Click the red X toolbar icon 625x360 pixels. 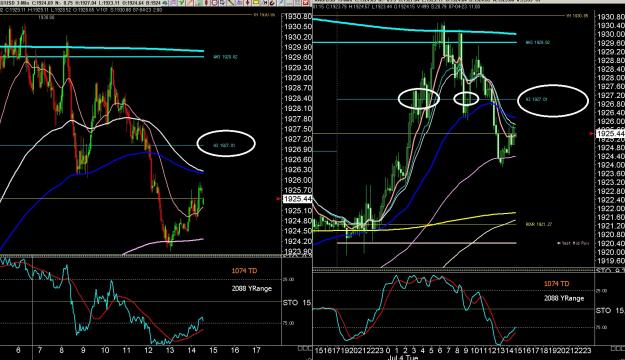pyautogui.click(x=306, y=2)
